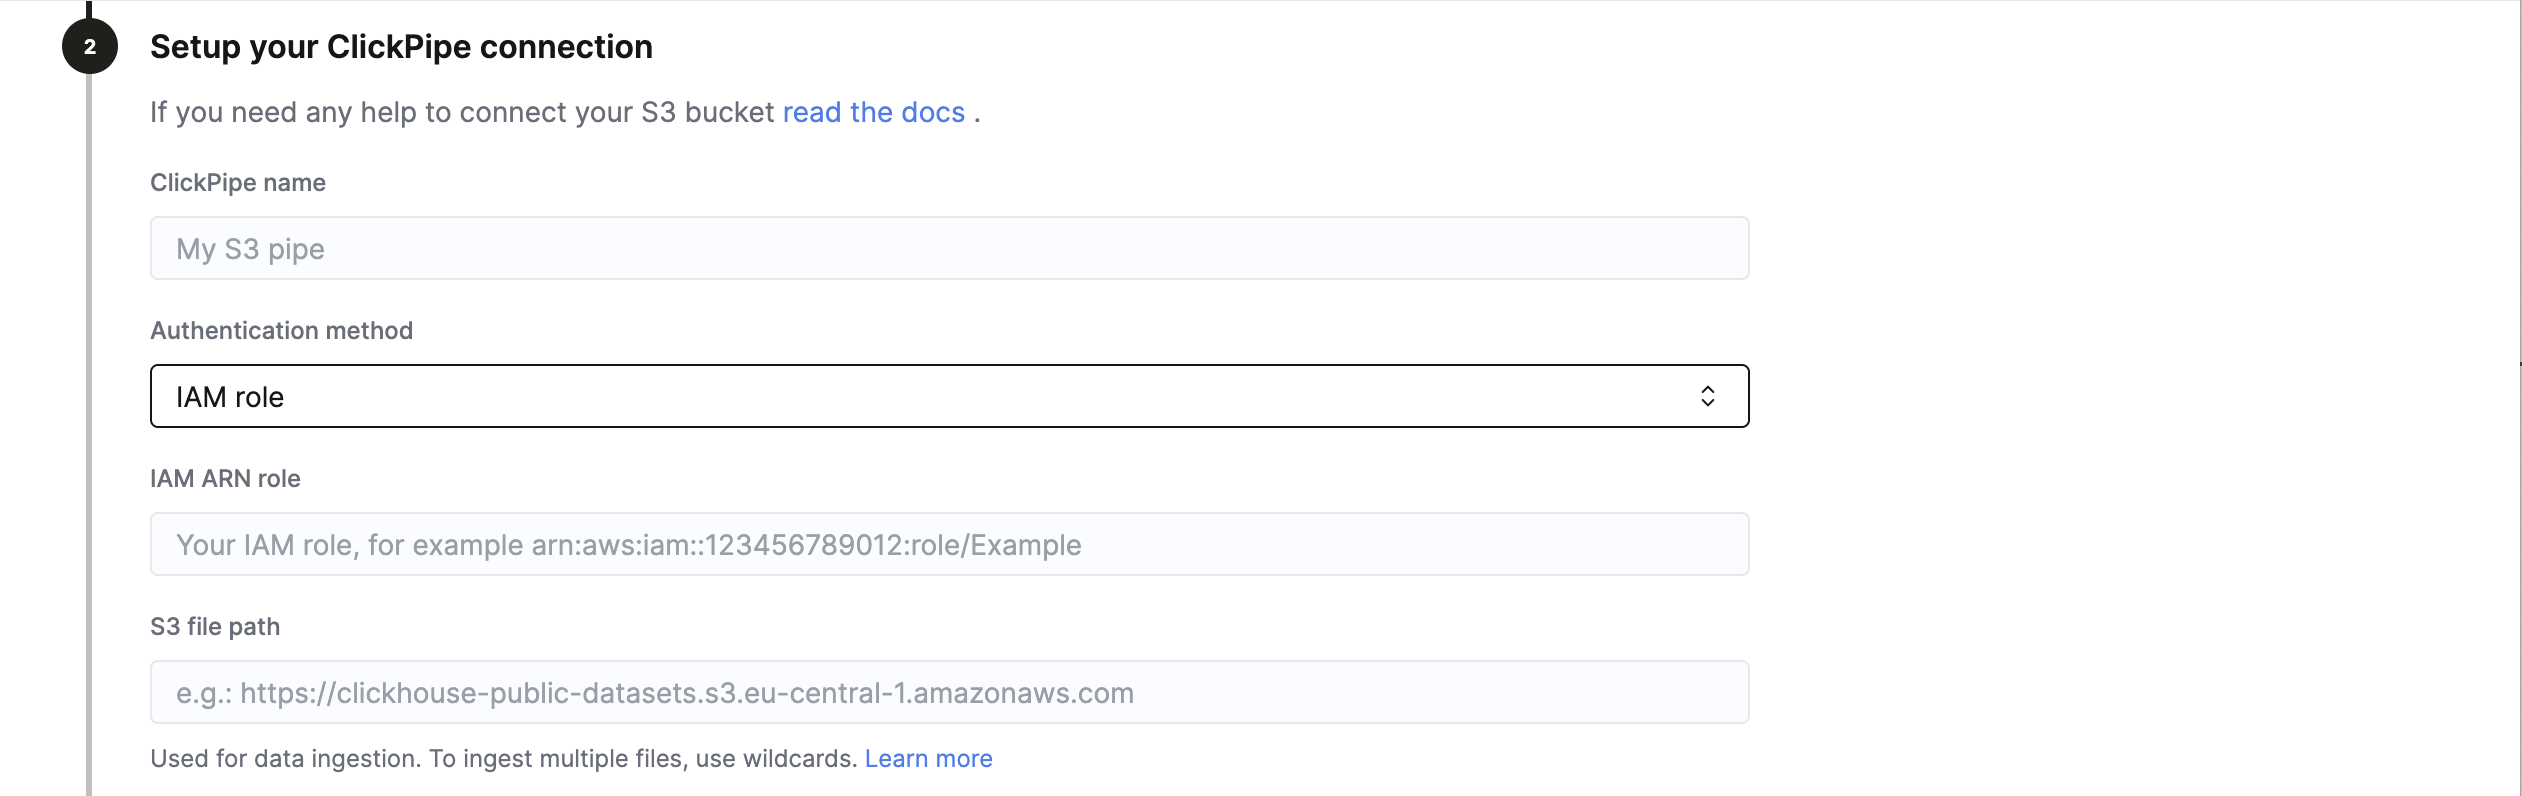
Task: Click the "Setup your ClickPipe connection" heading
Action: (400, 46)
